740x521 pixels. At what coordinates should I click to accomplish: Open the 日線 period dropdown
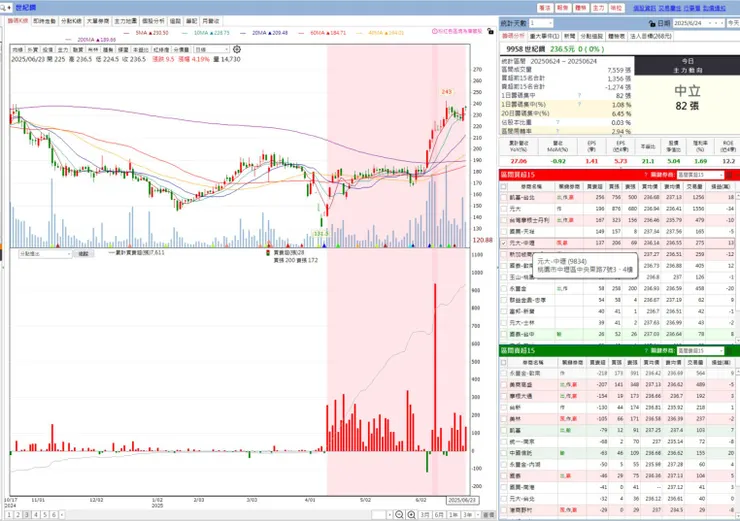coord(212,50)
